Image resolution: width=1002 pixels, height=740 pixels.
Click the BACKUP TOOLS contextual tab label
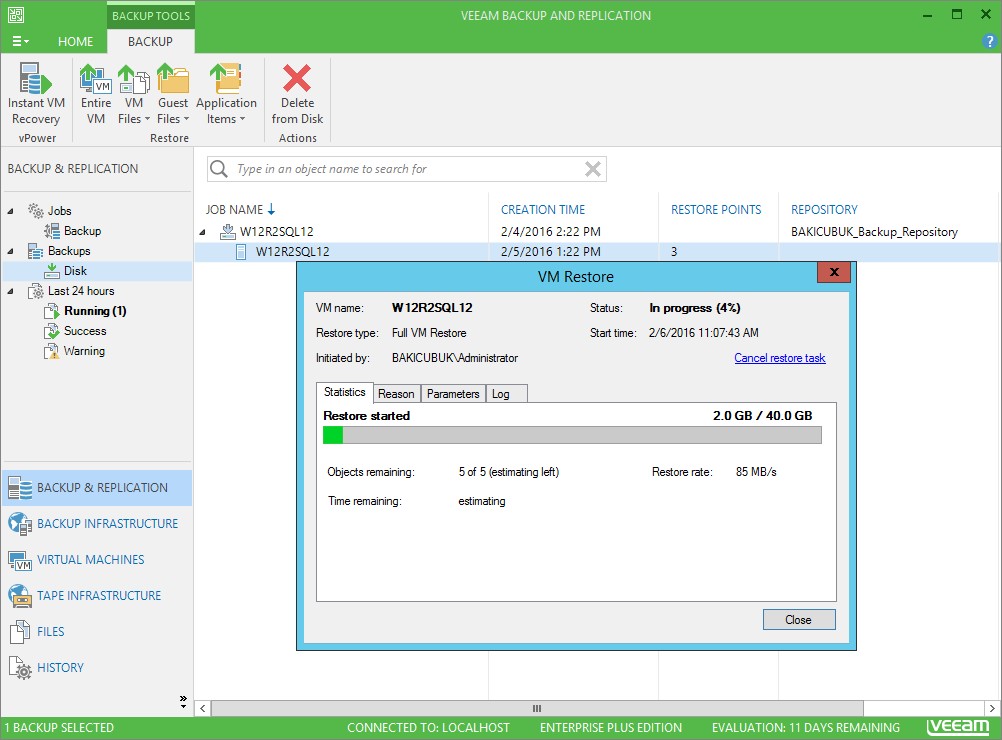click(151, 15)
